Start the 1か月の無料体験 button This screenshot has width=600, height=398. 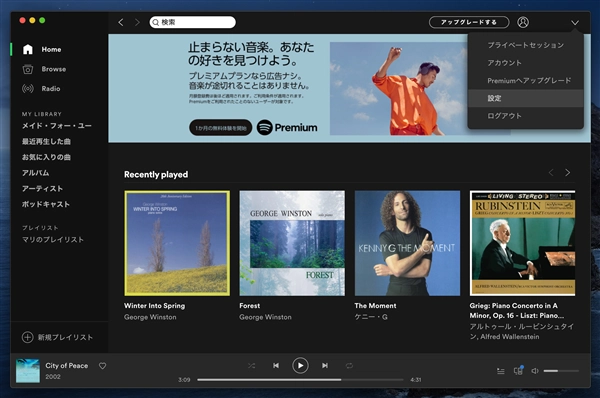pyautogui.click(x=220, y=128)
